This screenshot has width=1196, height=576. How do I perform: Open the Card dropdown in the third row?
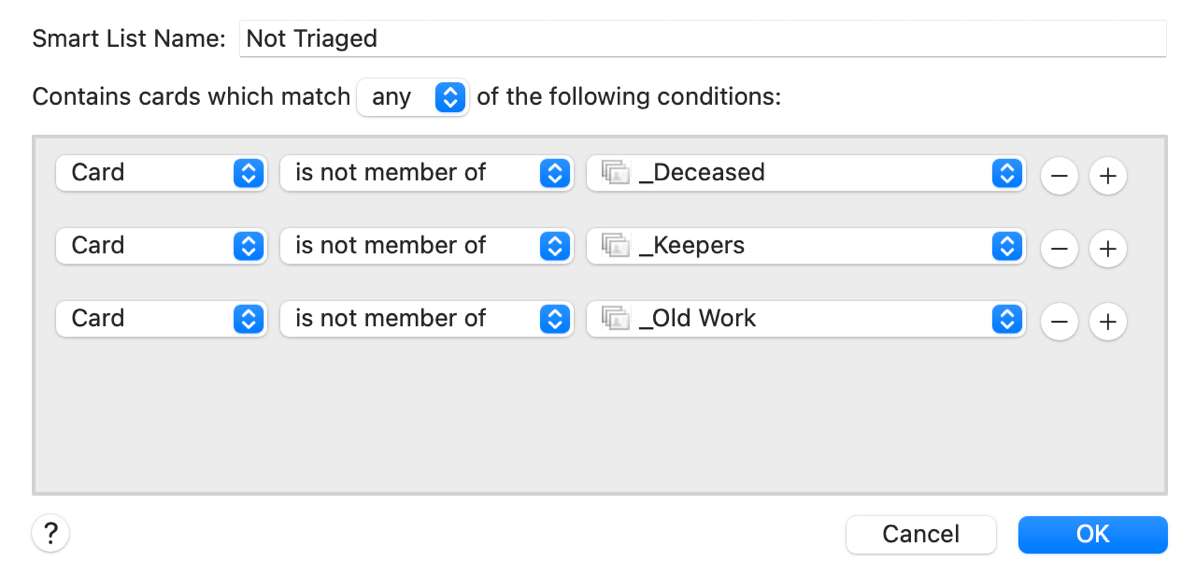160,319
